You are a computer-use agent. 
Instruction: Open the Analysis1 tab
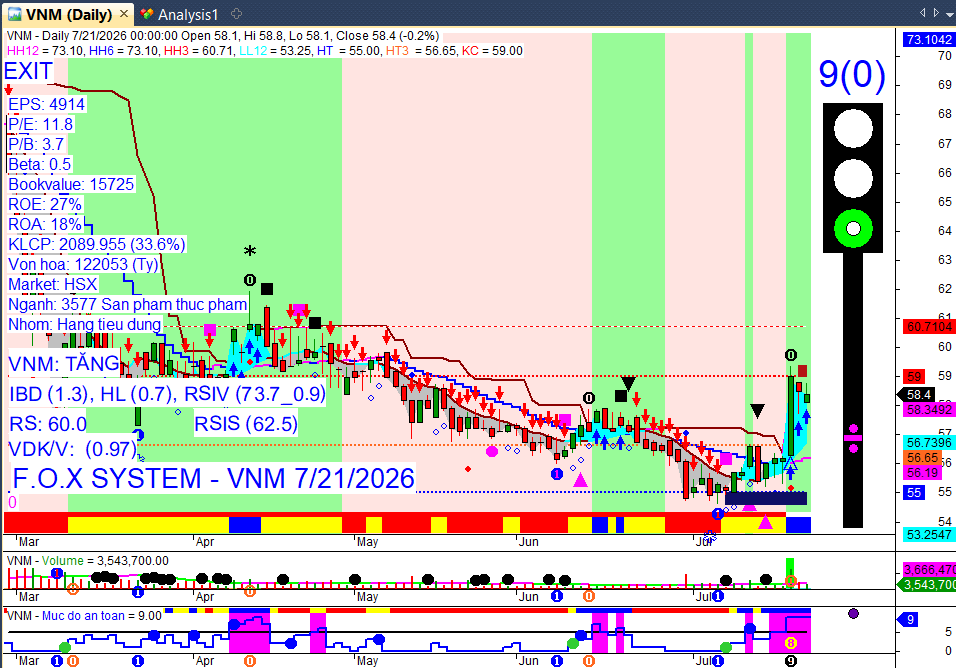188,14
